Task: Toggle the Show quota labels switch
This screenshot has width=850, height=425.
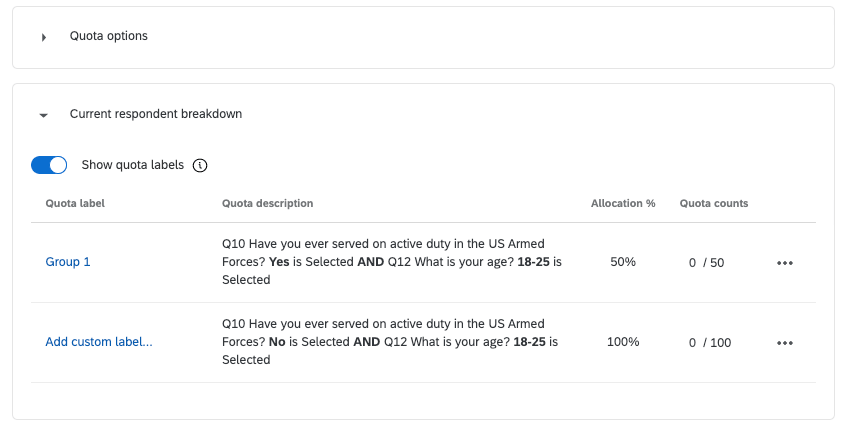Action: coord(49,165)
